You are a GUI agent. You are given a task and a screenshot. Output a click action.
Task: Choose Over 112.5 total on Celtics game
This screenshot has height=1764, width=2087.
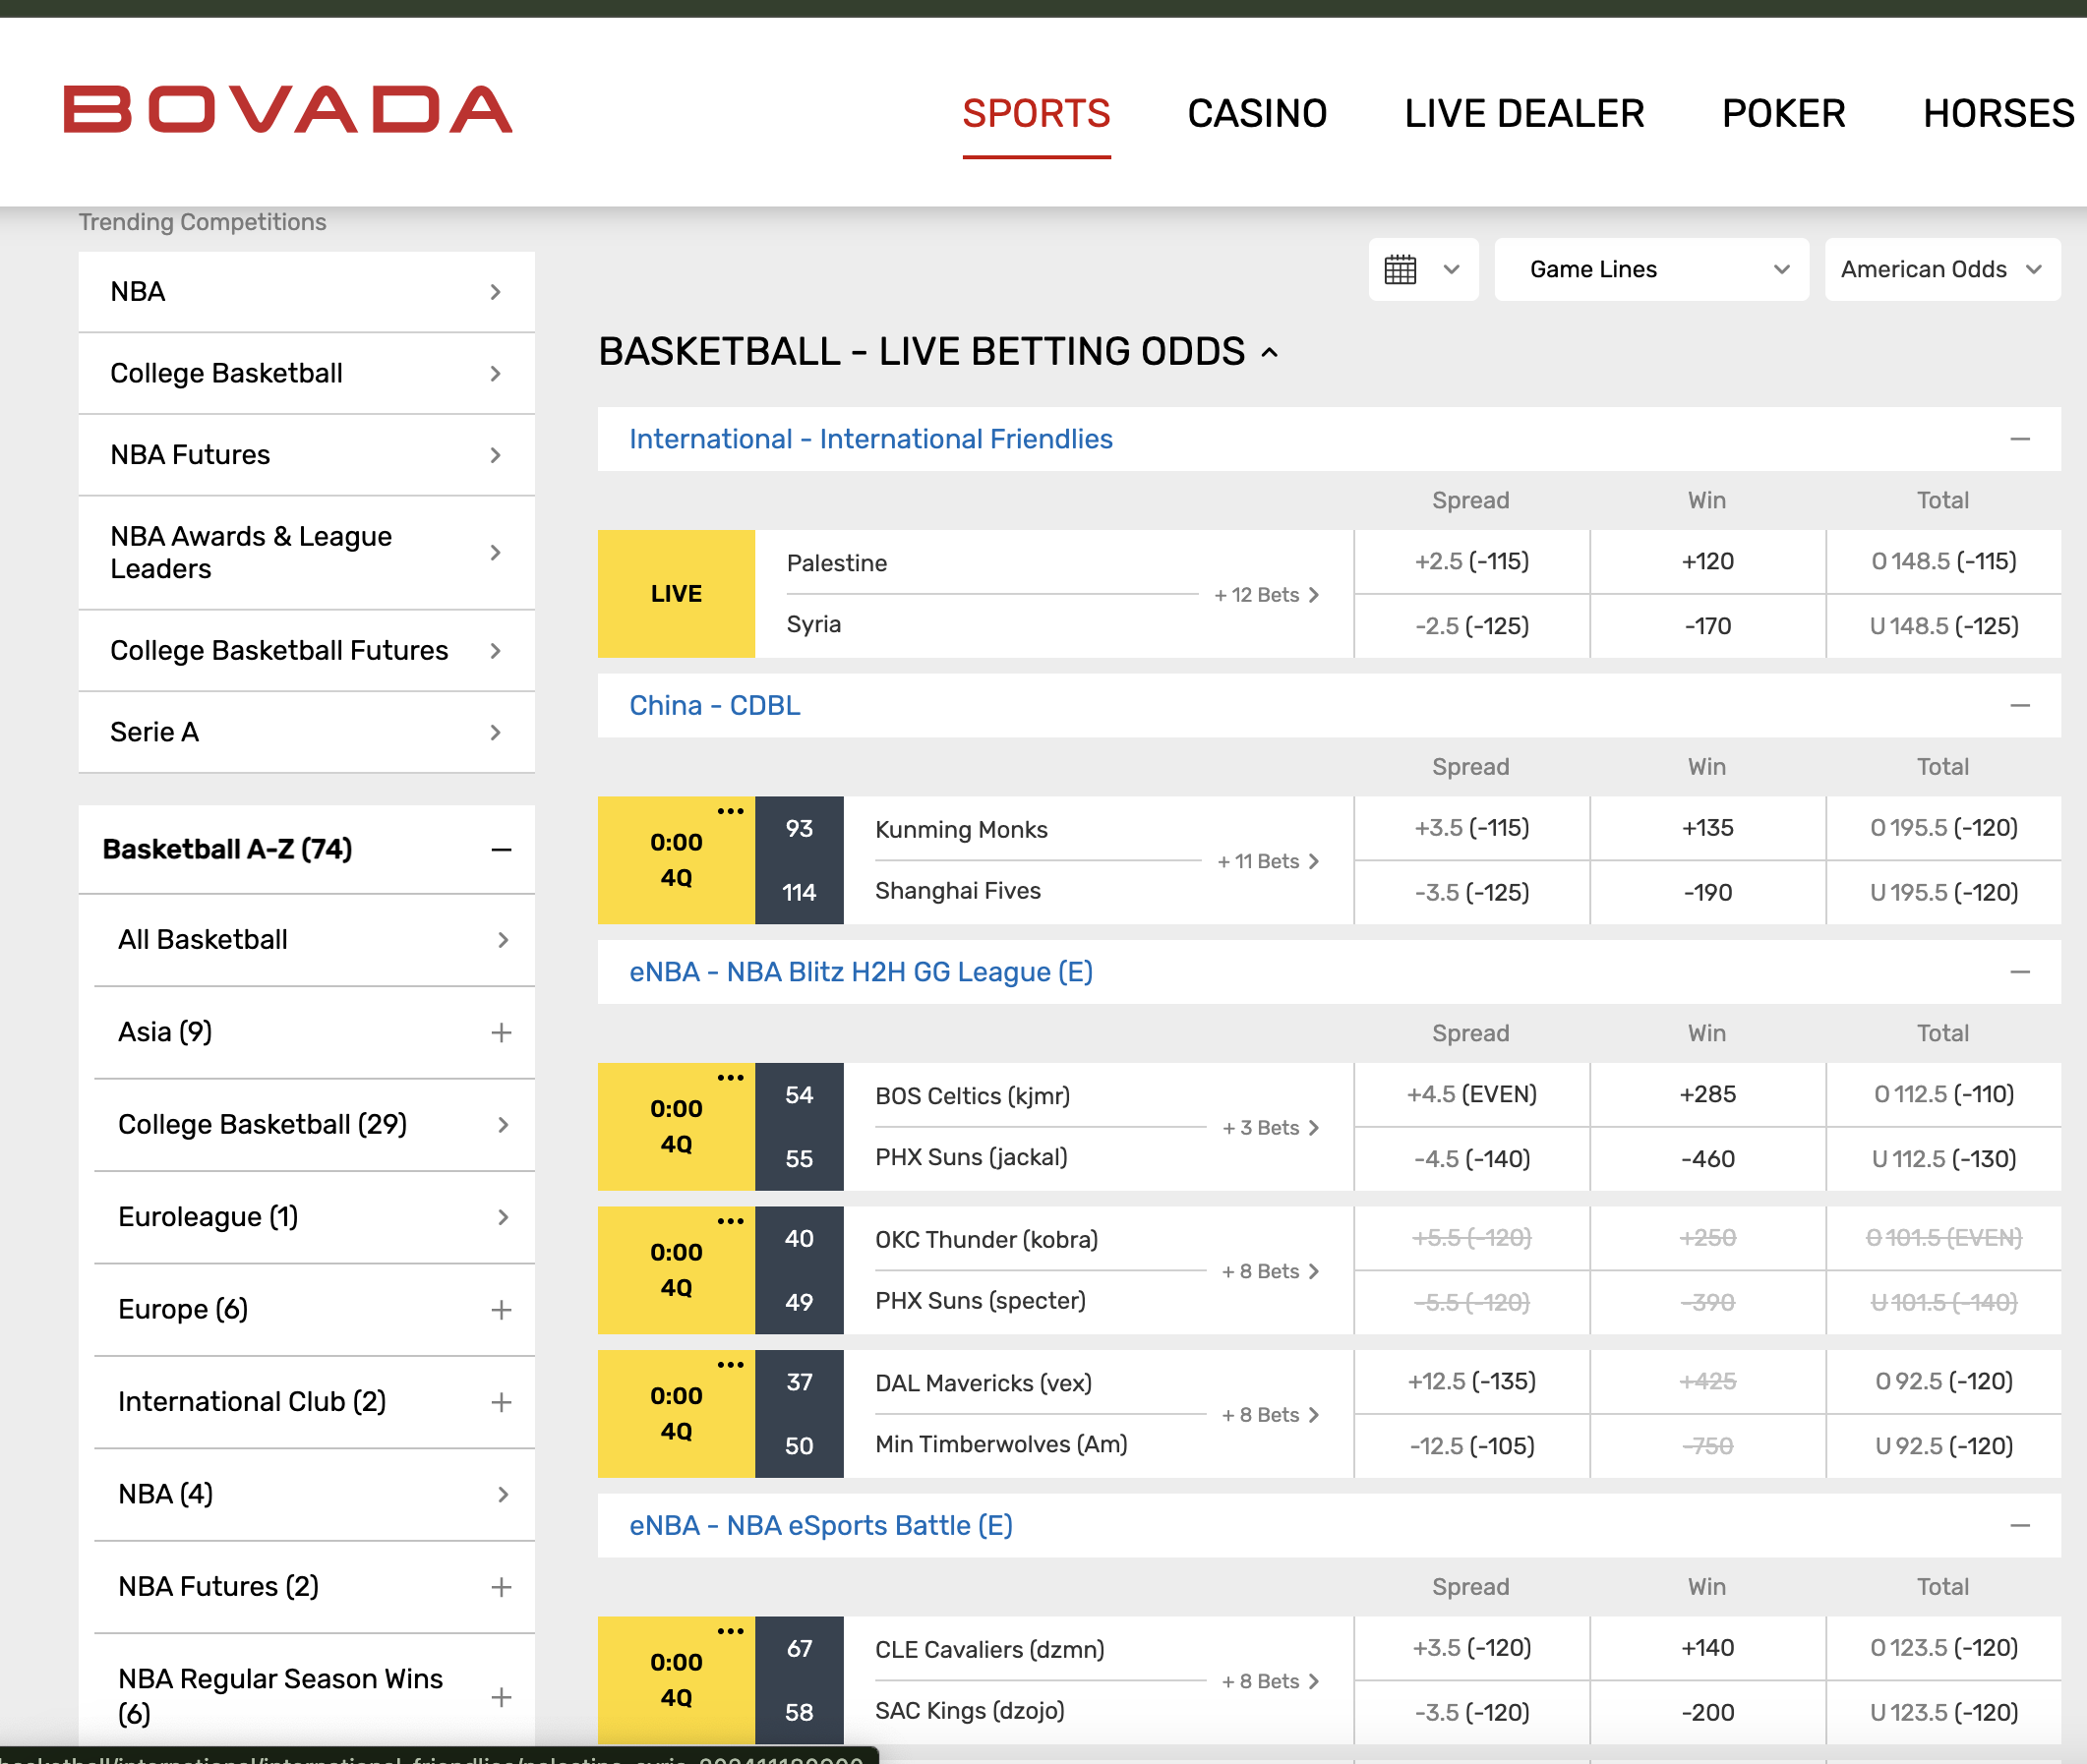[1942, 1095]
